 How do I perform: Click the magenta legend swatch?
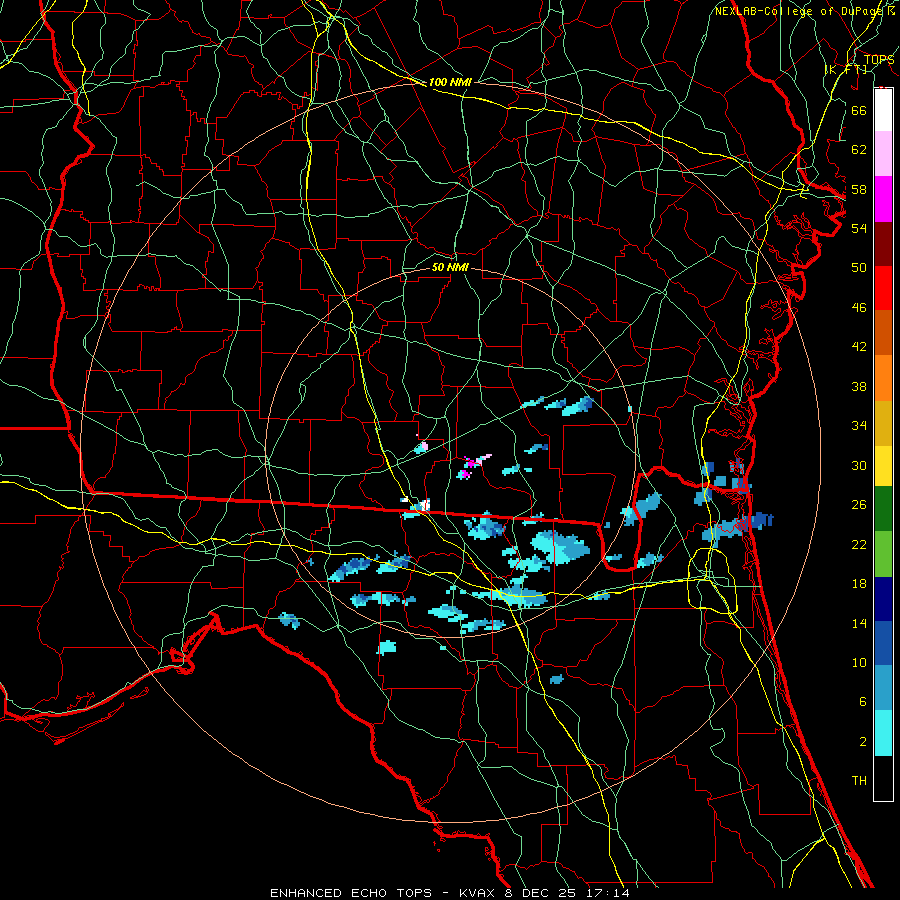[x=883, y=199]
